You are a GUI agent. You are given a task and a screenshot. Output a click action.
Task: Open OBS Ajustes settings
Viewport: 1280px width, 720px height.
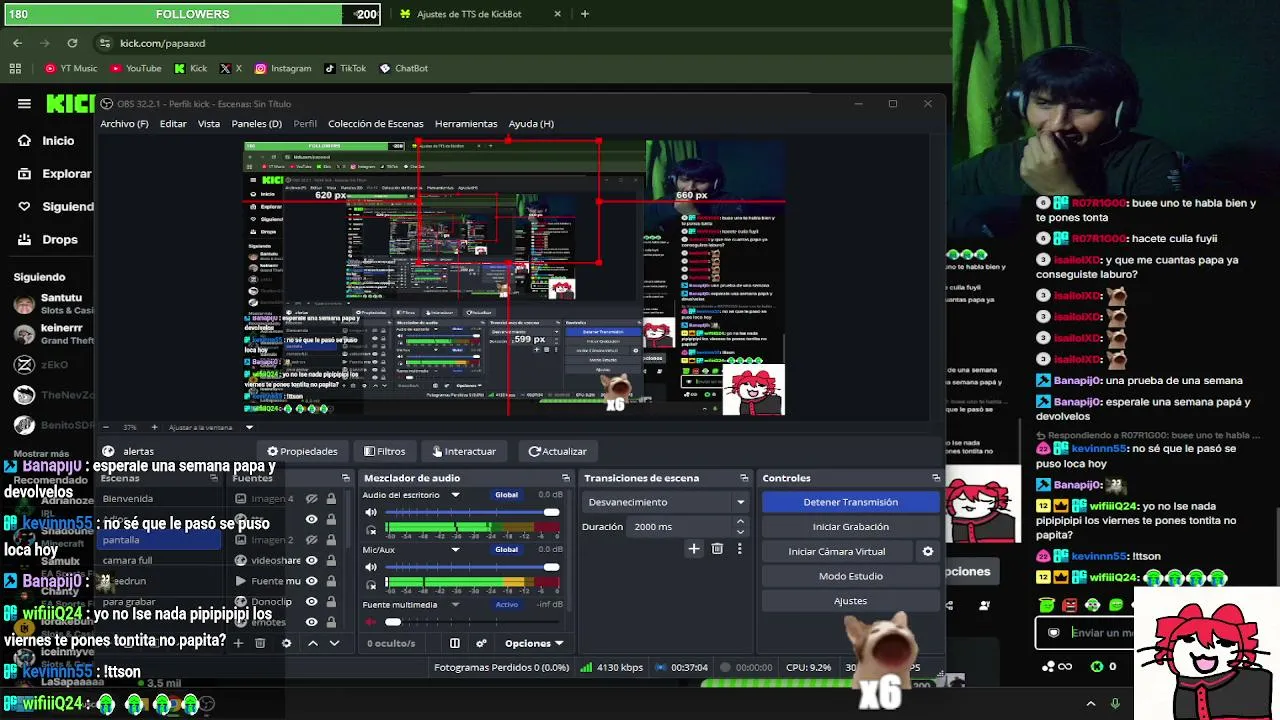(x=850, y=600)
